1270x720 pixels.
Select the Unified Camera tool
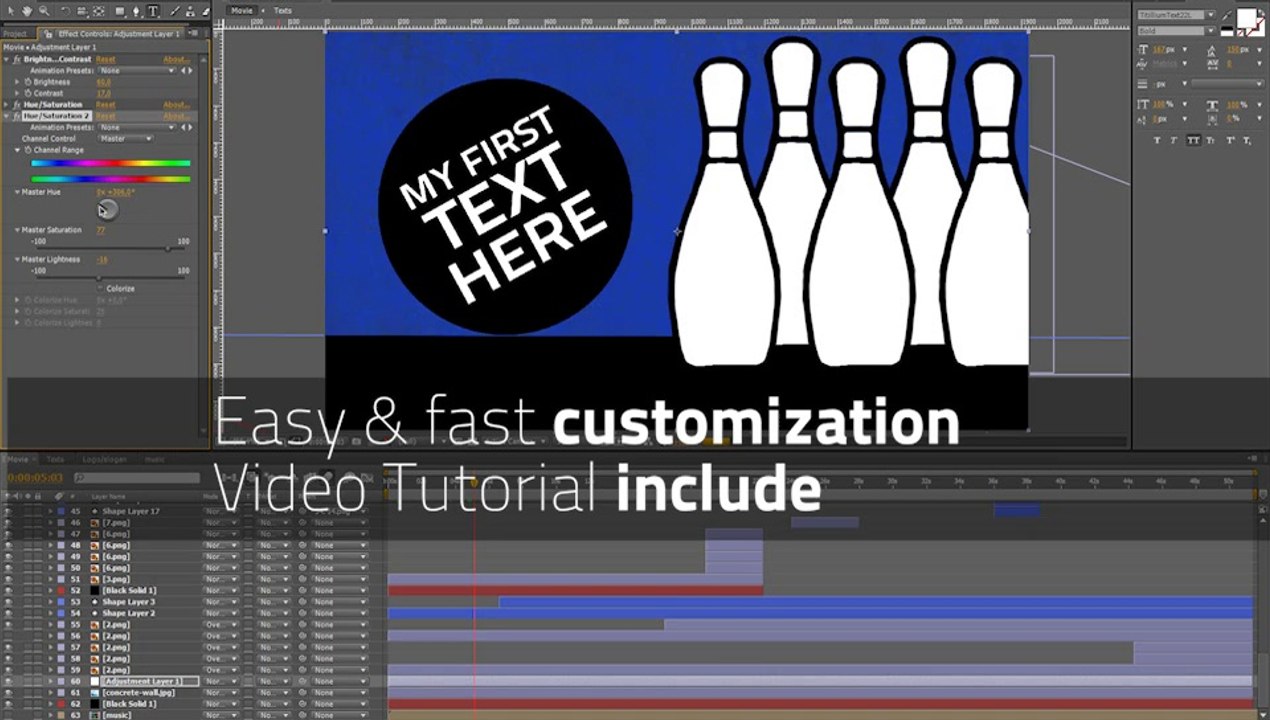tap(82, 11)
